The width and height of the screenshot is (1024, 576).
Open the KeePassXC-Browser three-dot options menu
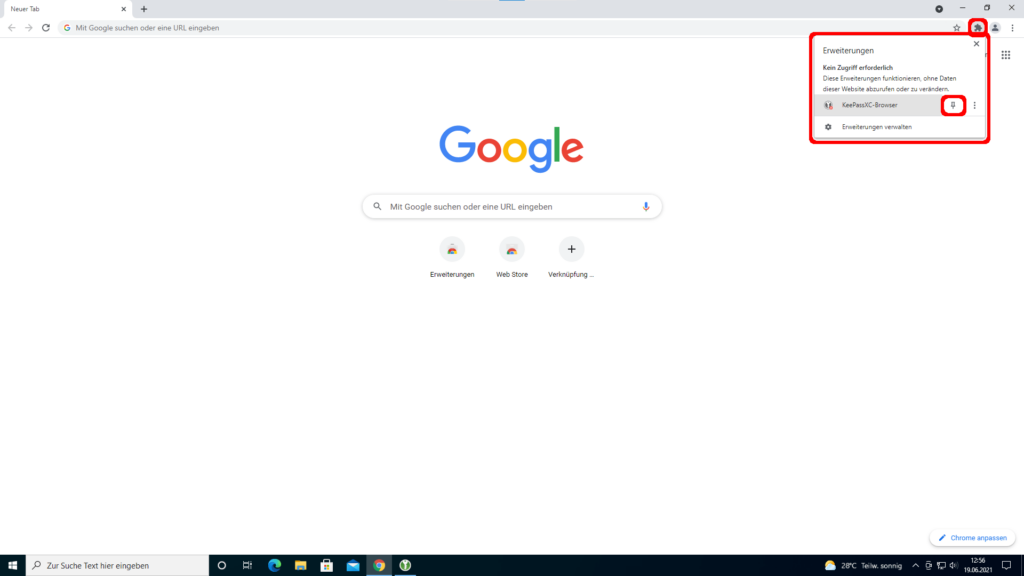pyautogui.click(x=974, y=105)
